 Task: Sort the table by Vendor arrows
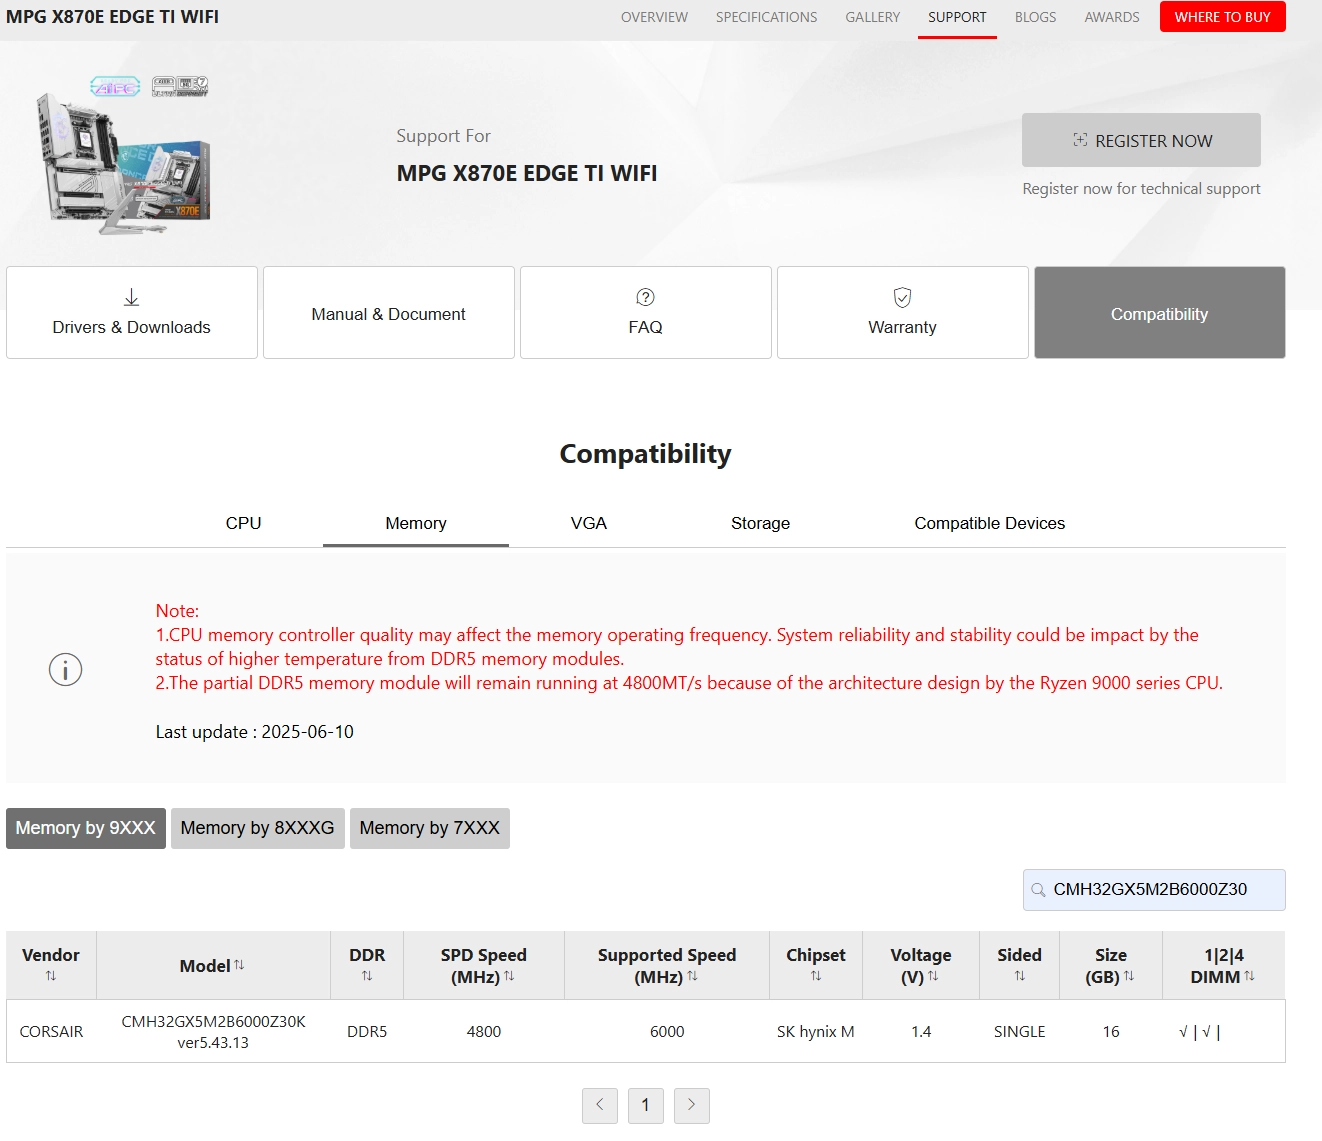[x=51, y=976]
